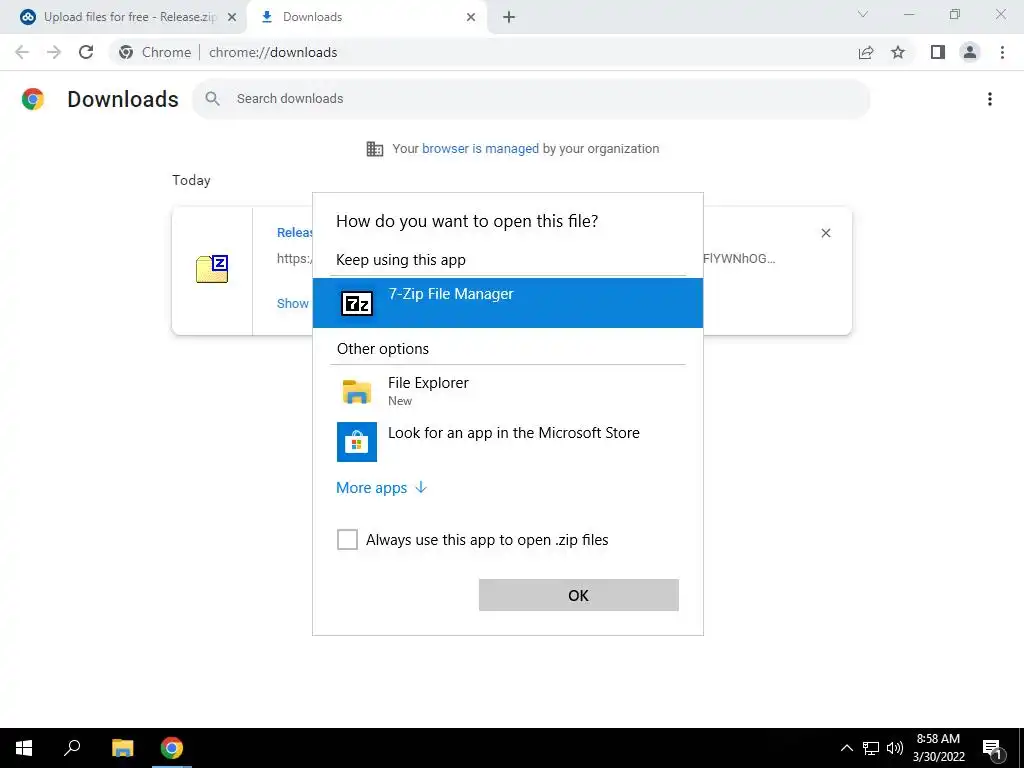Click the taskbar clock 8:58 AM
Screen dimensions: 1024x768
[938, 748]
